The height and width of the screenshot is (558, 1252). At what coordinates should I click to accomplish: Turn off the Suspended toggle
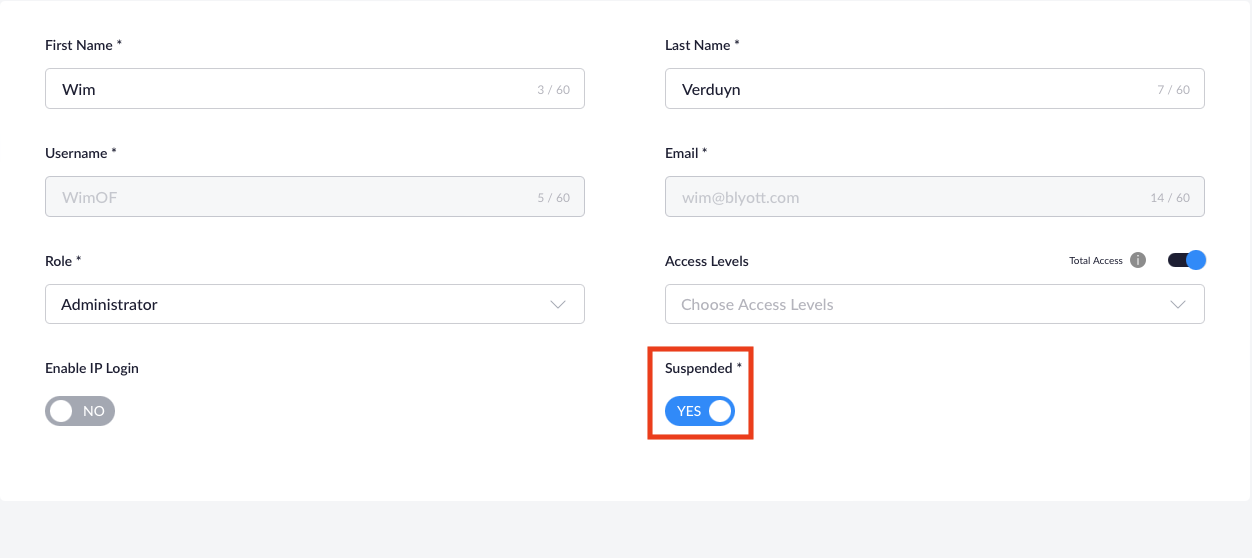pyautogui.click(x=700, y=411)
